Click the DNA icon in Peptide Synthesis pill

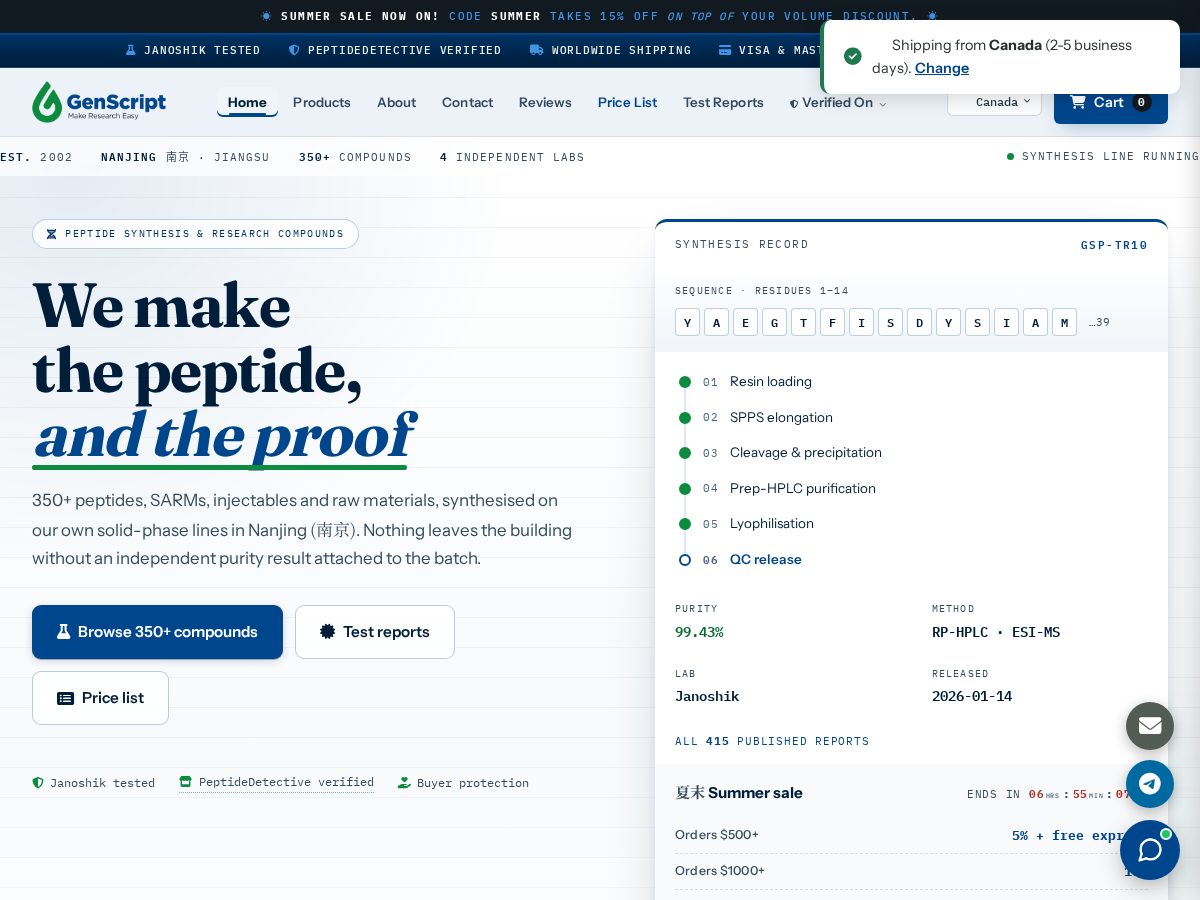[x=52, y=234]
